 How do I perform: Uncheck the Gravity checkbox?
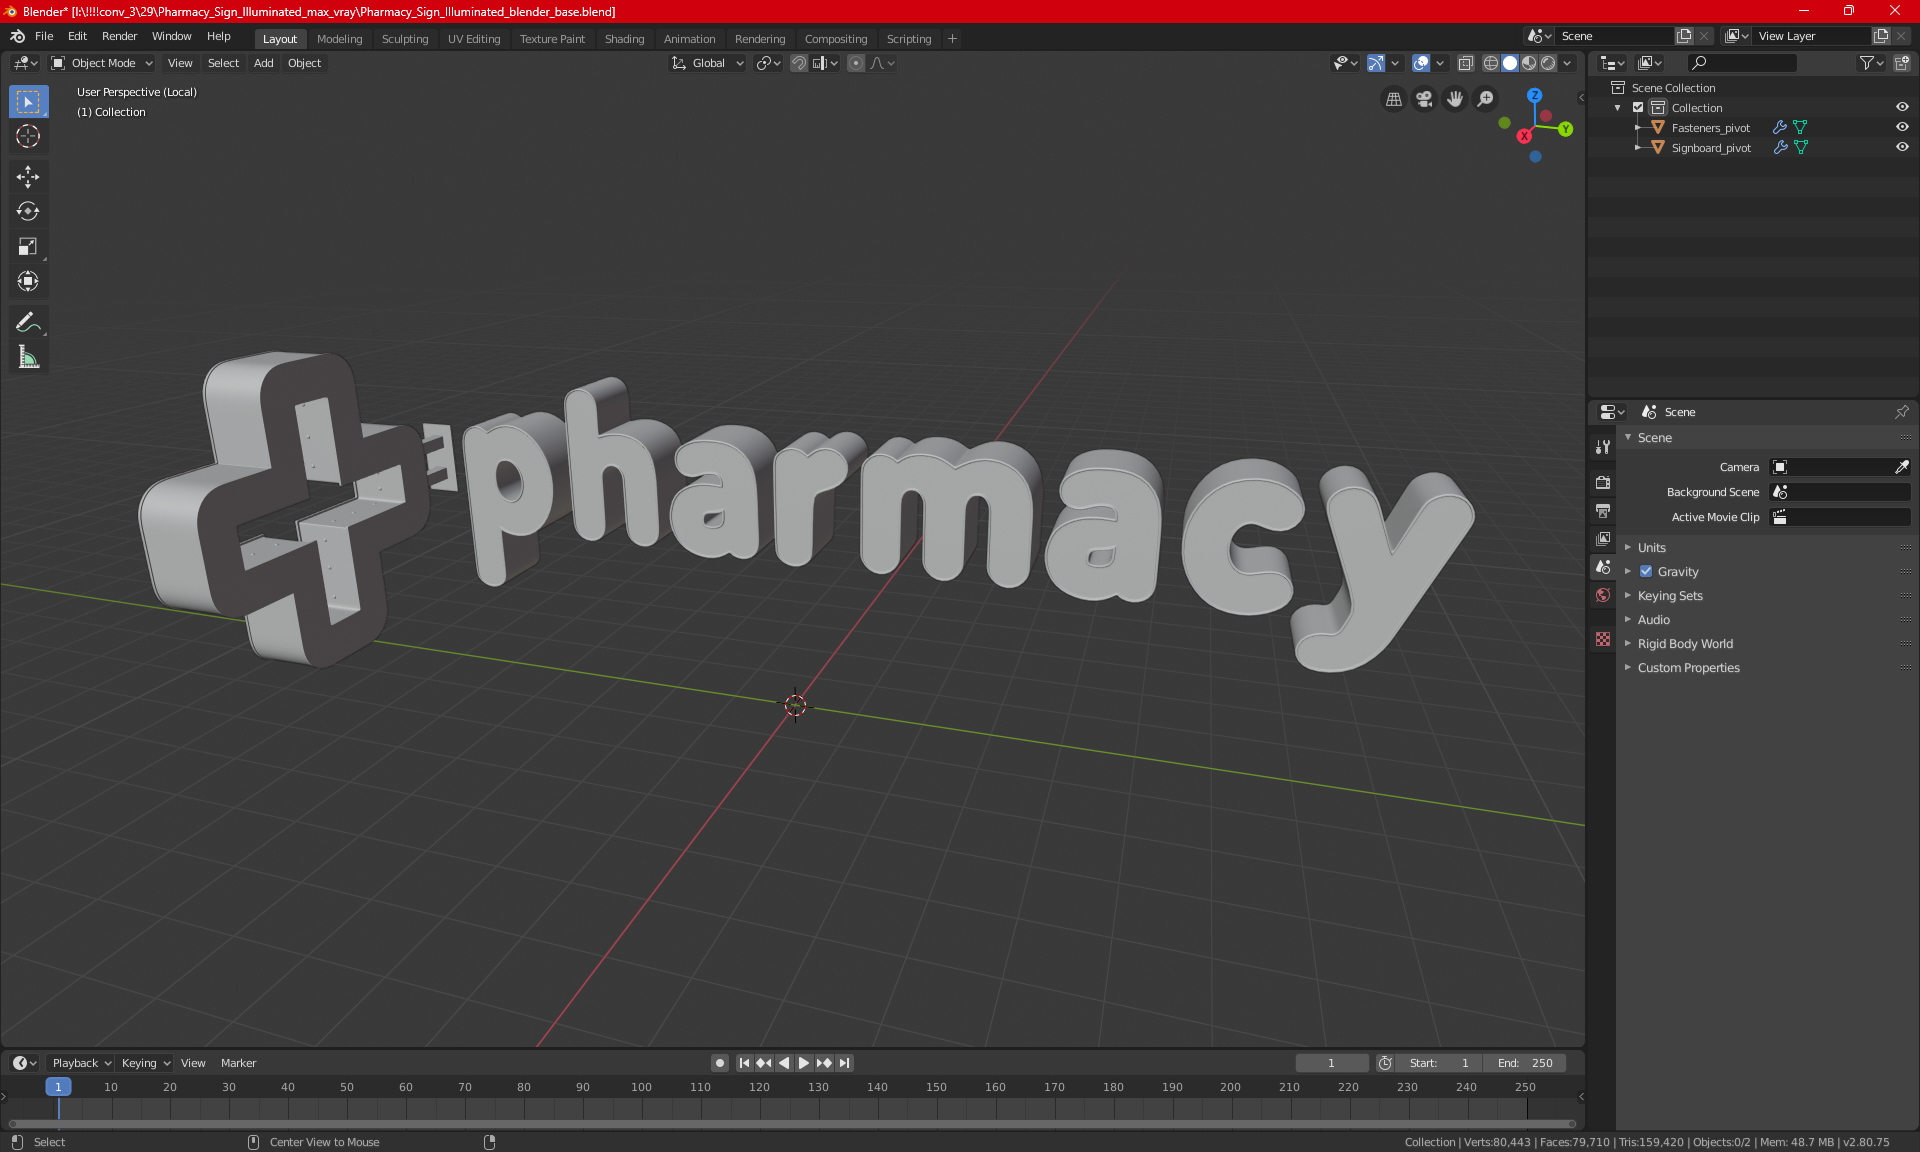click(x=1646, y=572)
